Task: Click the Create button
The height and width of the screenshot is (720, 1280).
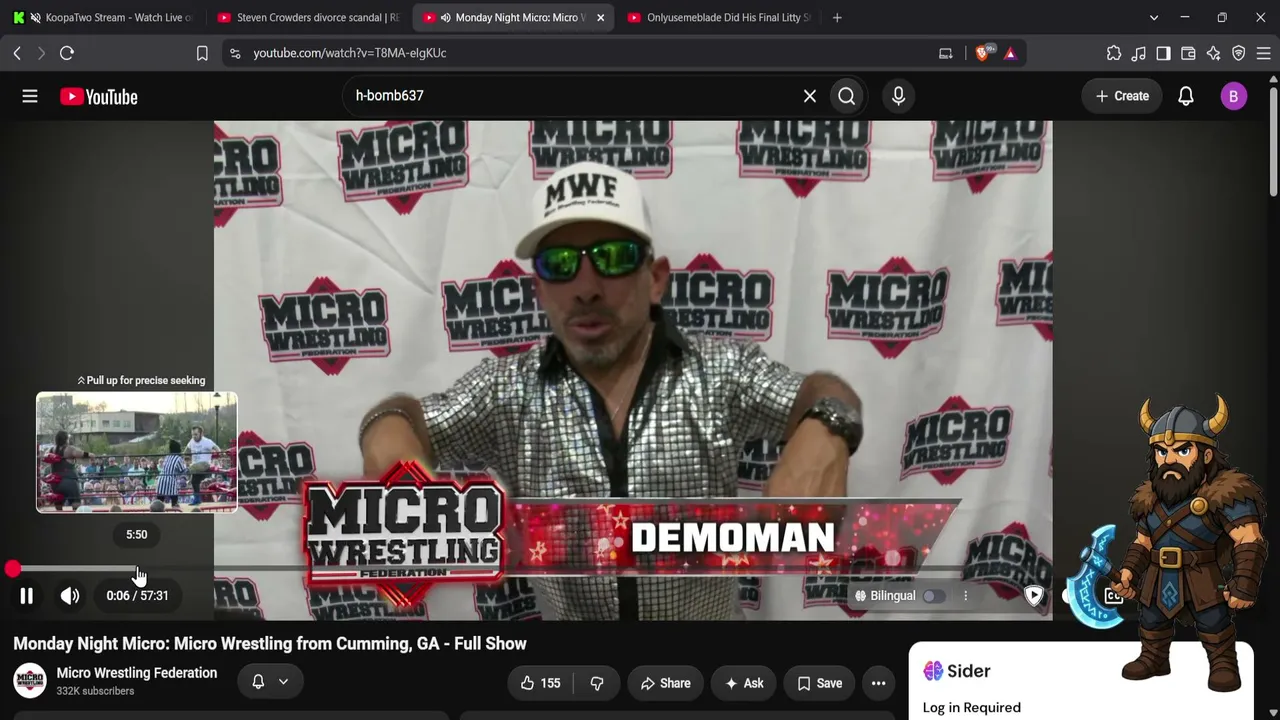Action: [1122, 96]
